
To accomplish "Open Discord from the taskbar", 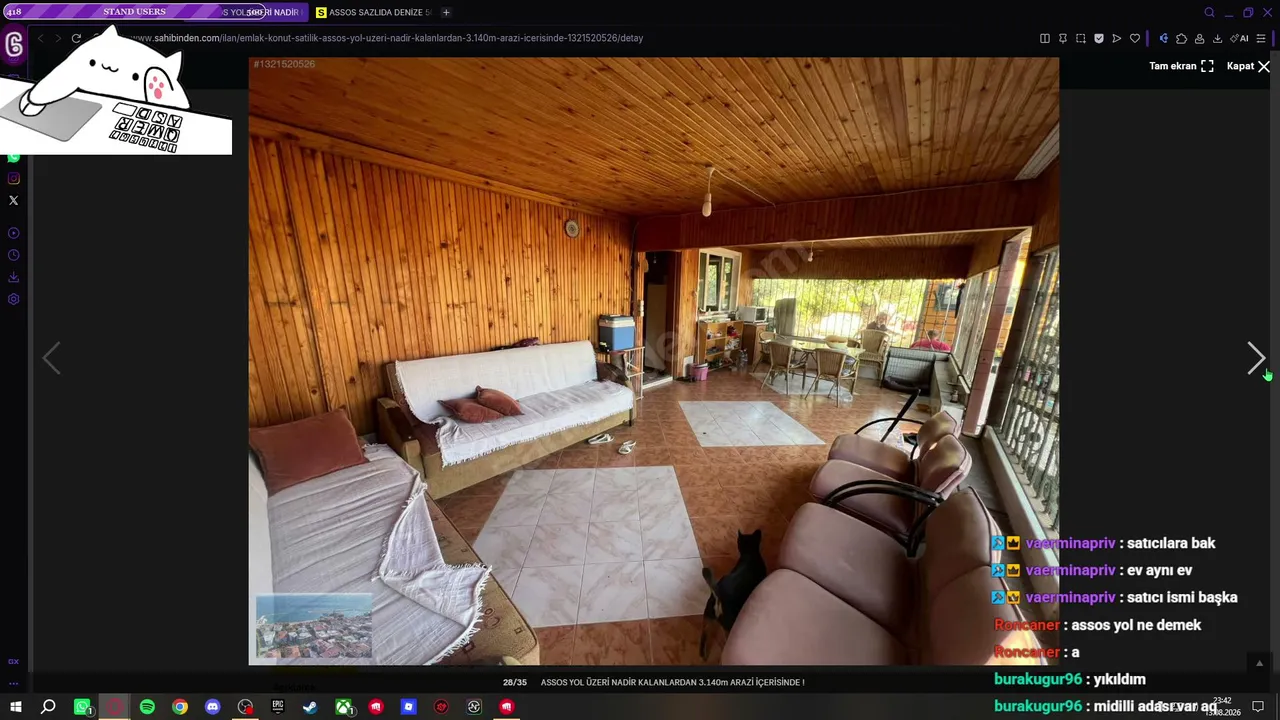I will [x=212, y=707].
